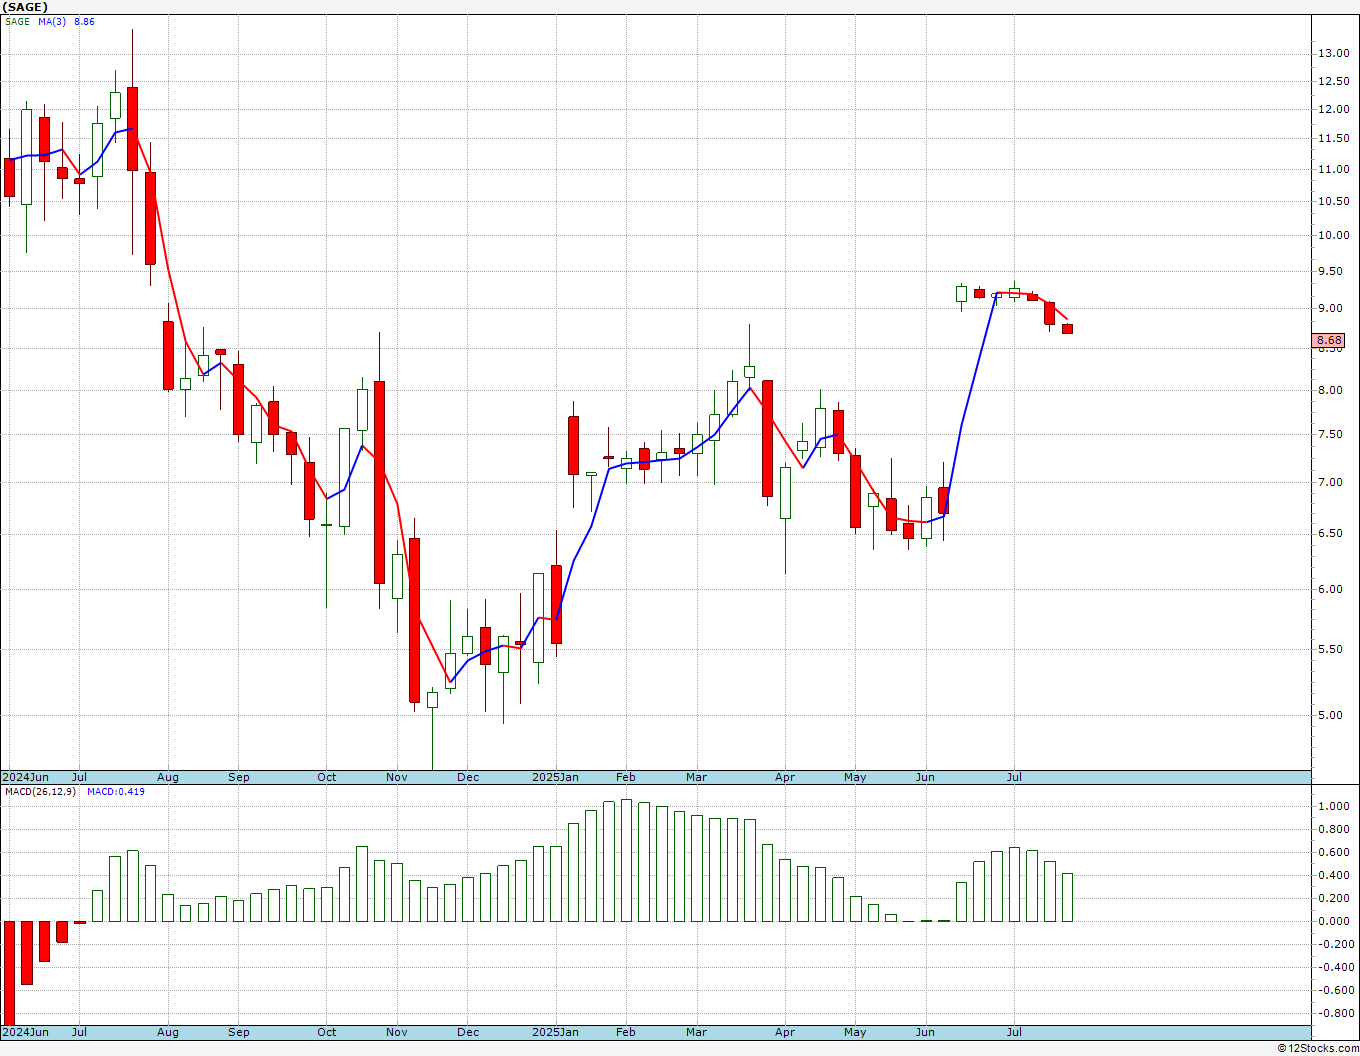Click Nov on the MACD panel date axis
Viewport: 1360px width, 1056px height.
[x=397, y=1032]
